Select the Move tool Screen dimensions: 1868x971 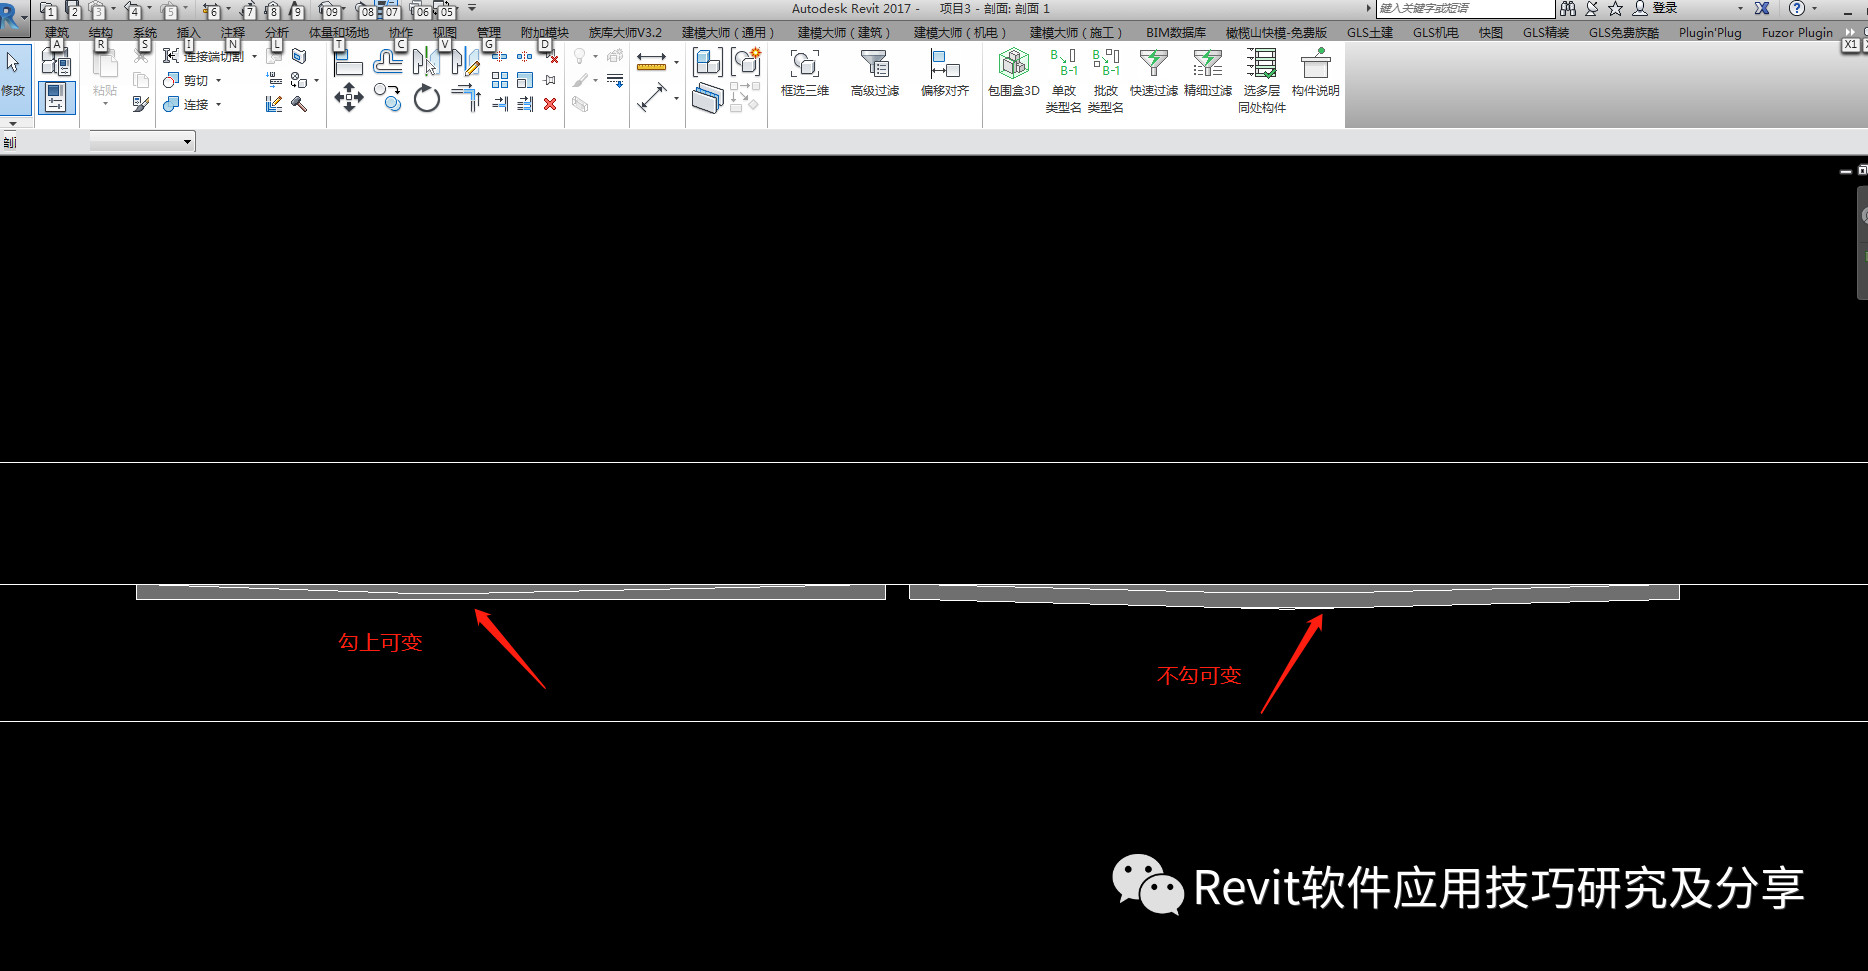click(348, 98)
